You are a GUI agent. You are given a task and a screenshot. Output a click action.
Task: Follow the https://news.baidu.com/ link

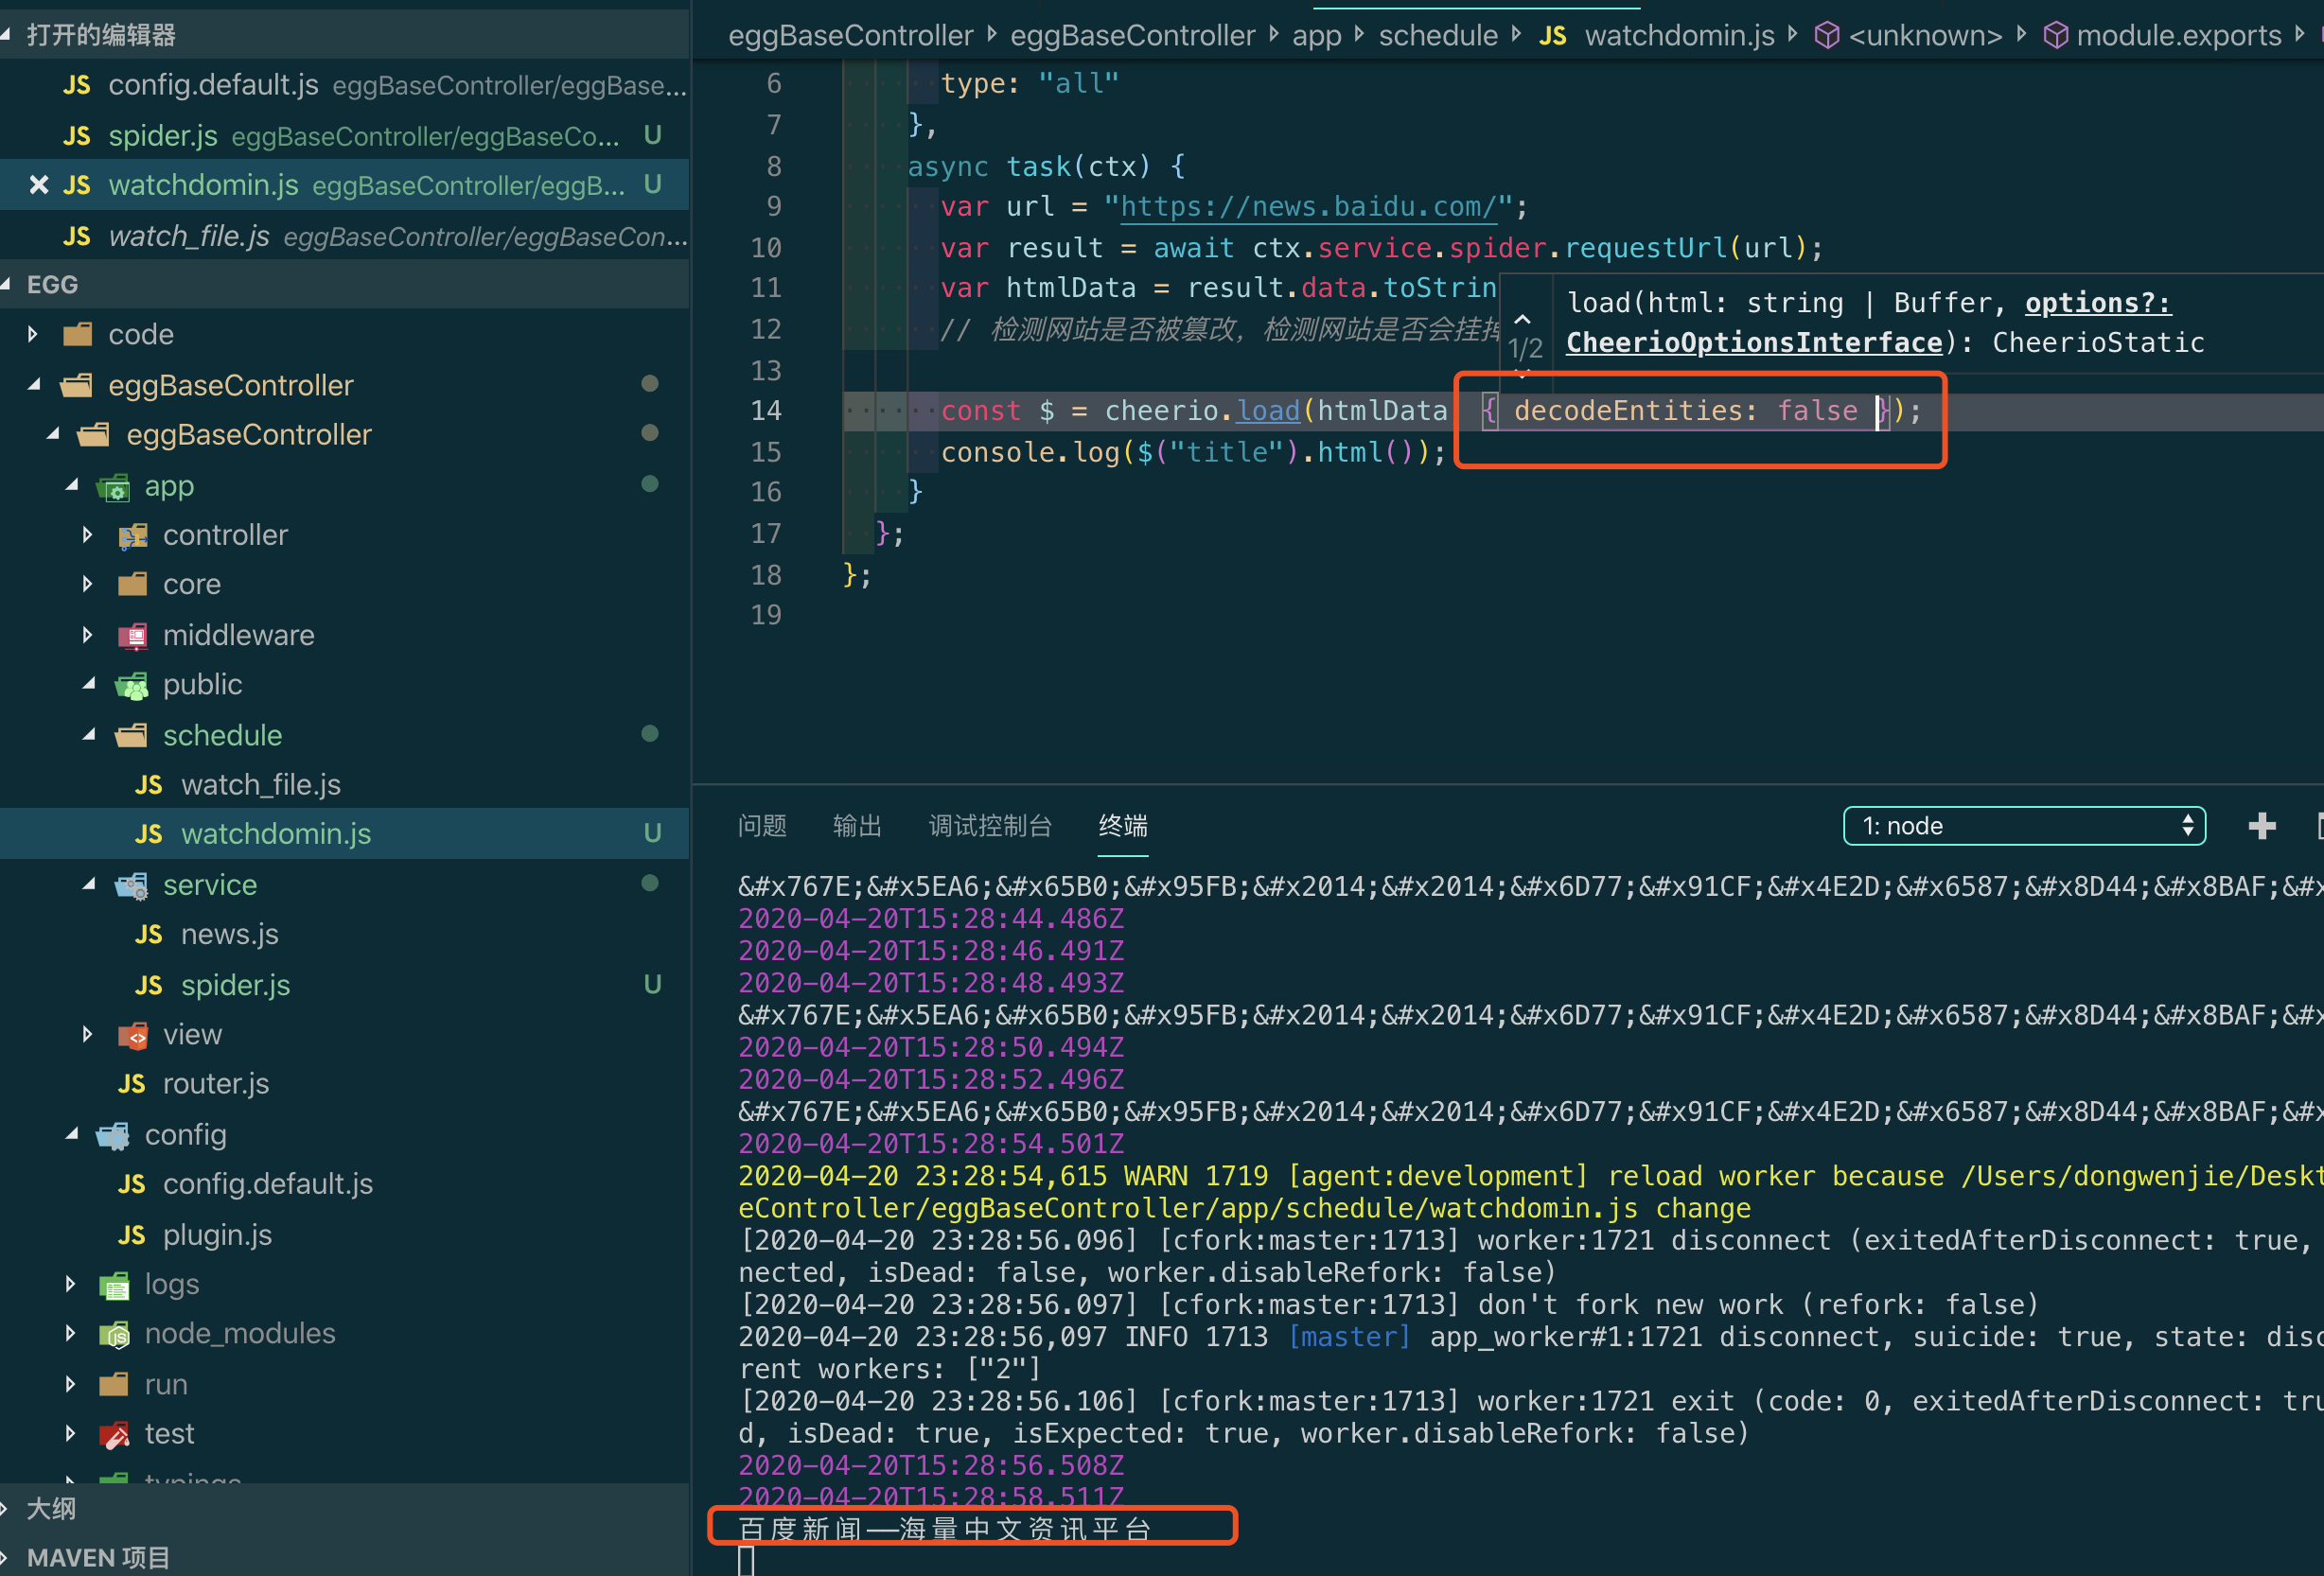(x=1308, y=207)
